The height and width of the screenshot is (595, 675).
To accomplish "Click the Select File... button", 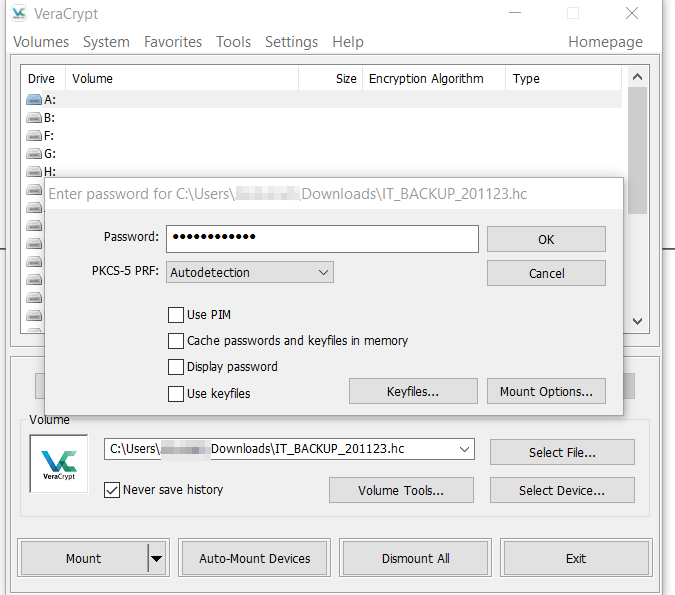I will tap(562, 452).
